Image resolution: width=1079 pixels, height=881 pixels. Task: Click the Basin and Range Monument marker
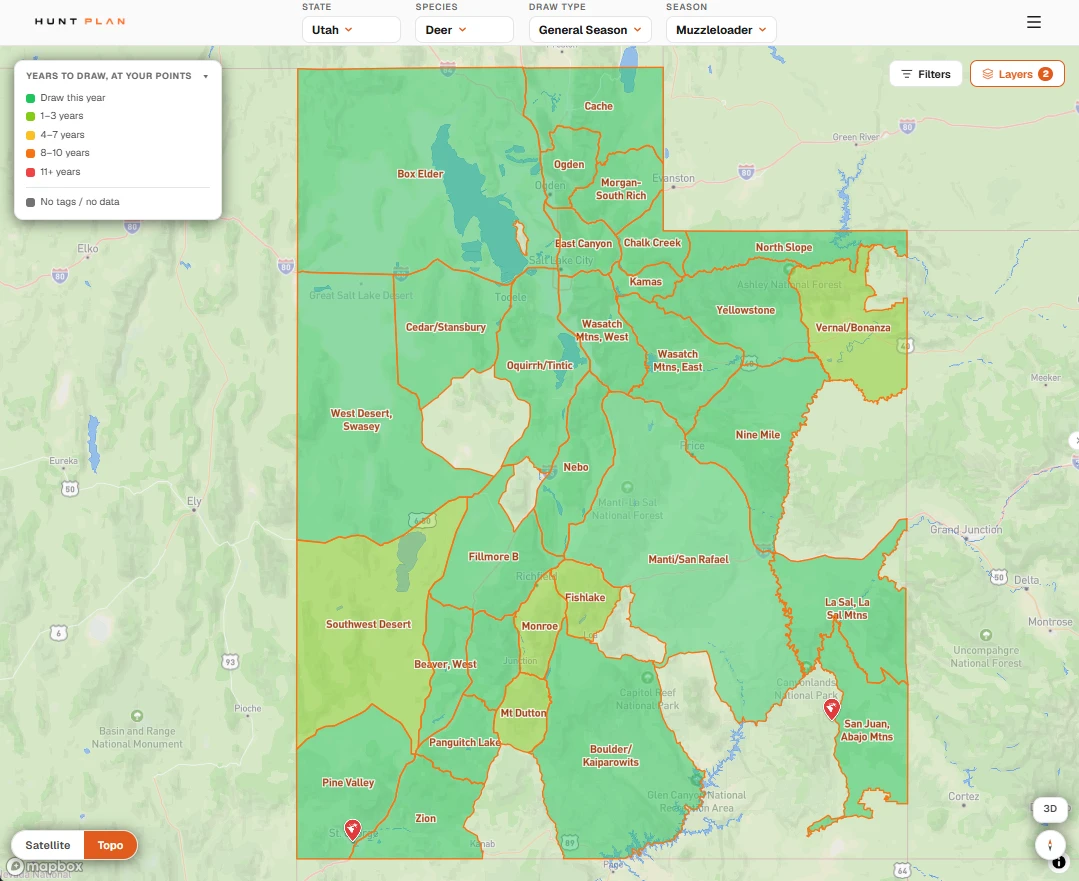(137, 716)
